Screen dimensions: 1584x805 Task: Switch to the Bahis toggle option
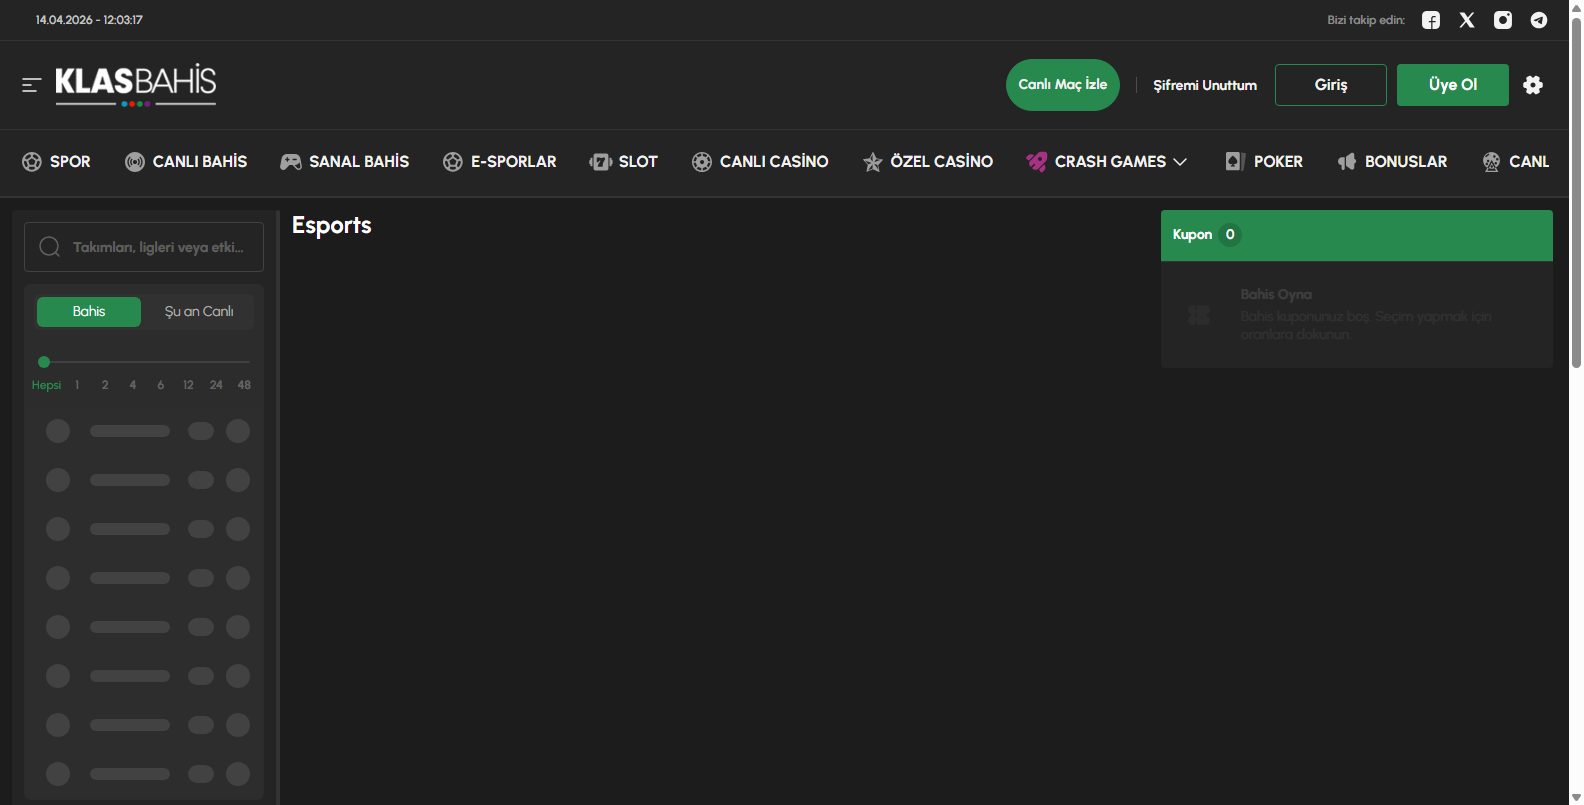[x=89, y=312]
